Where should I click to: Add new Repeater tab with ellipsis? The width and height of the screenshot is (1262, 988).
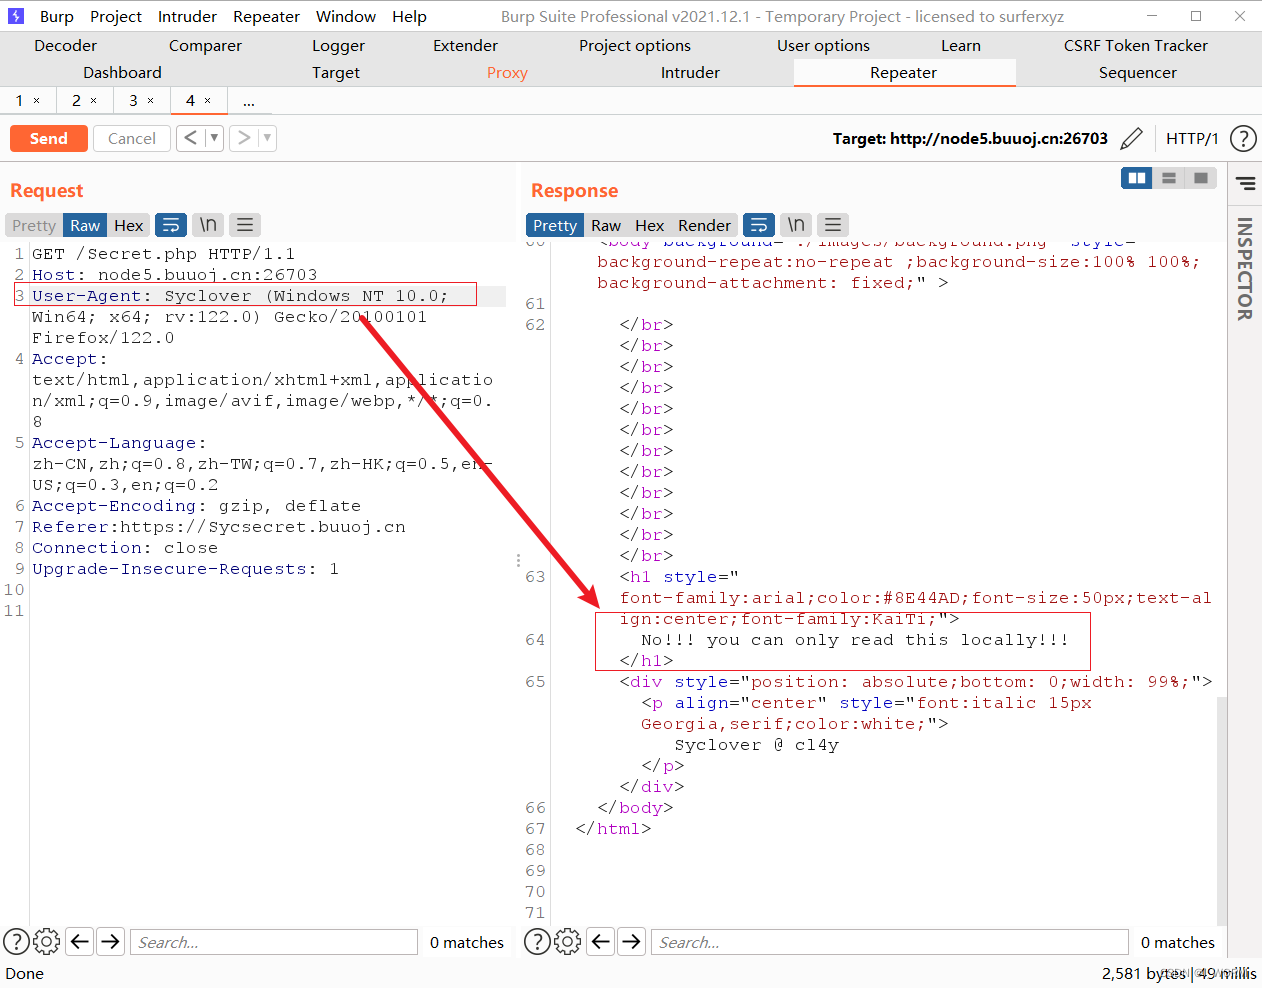(x=248, y=101)
